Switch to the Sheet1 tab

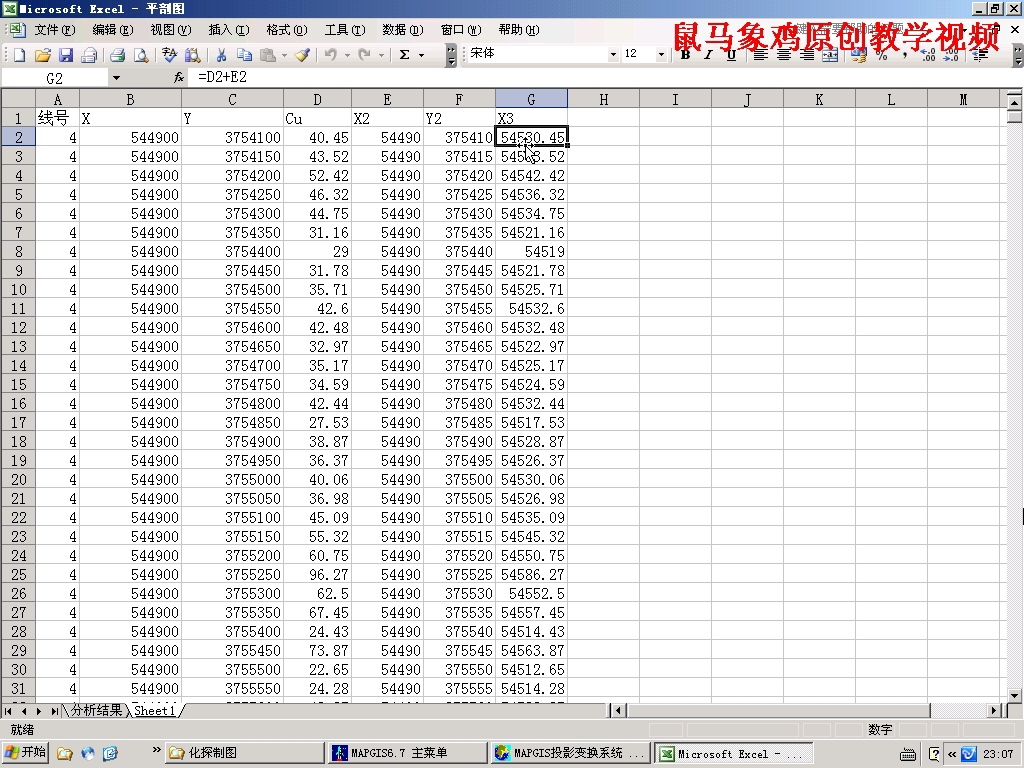pyautogui.click(x=155, y=711)
